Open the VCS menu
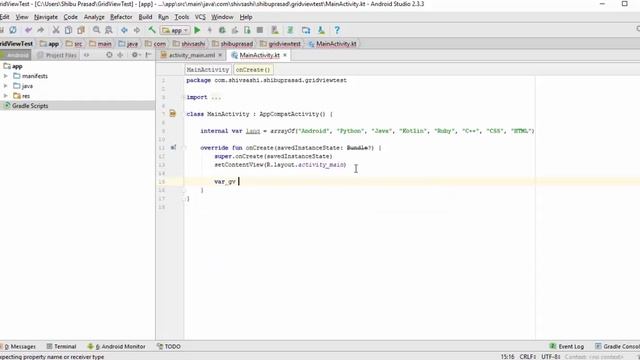 (x=200, y=17)
